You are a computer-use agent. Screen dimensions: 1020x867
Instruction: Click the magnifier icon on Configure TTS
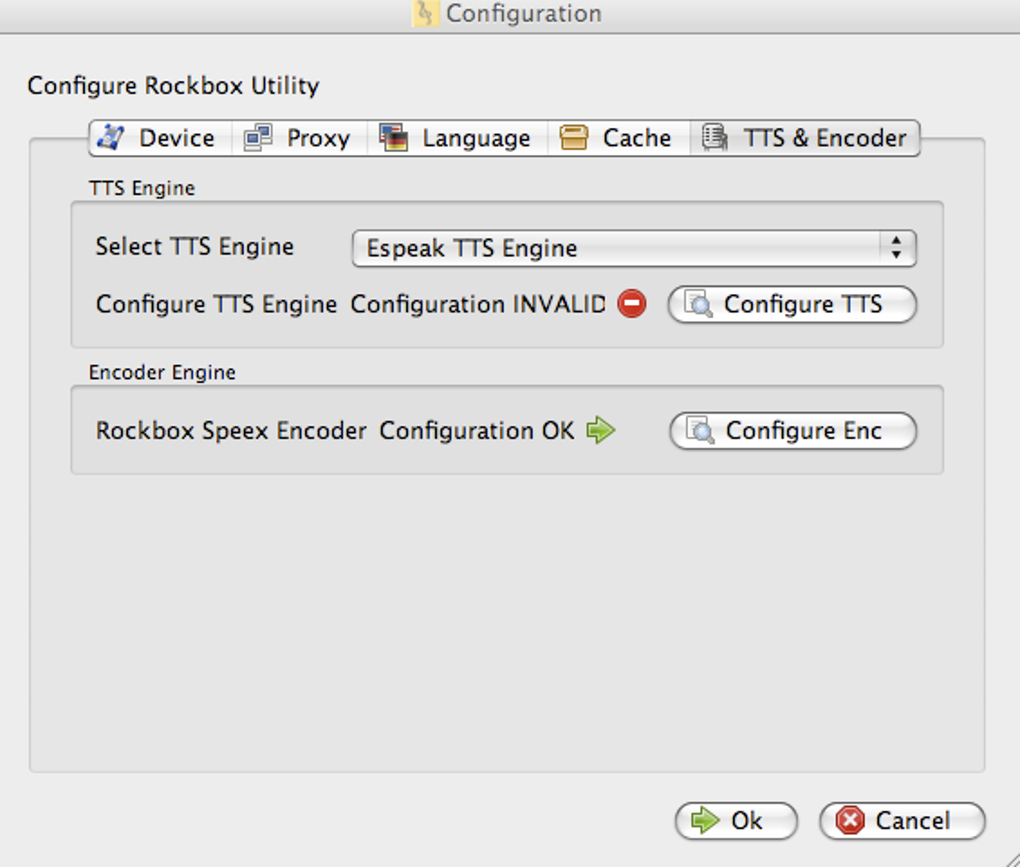(698, 304)
